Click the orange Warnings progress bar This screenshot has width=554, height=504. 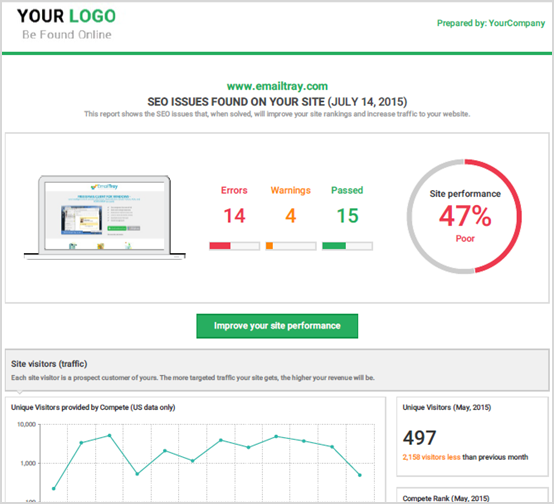[x=290, y=246]
